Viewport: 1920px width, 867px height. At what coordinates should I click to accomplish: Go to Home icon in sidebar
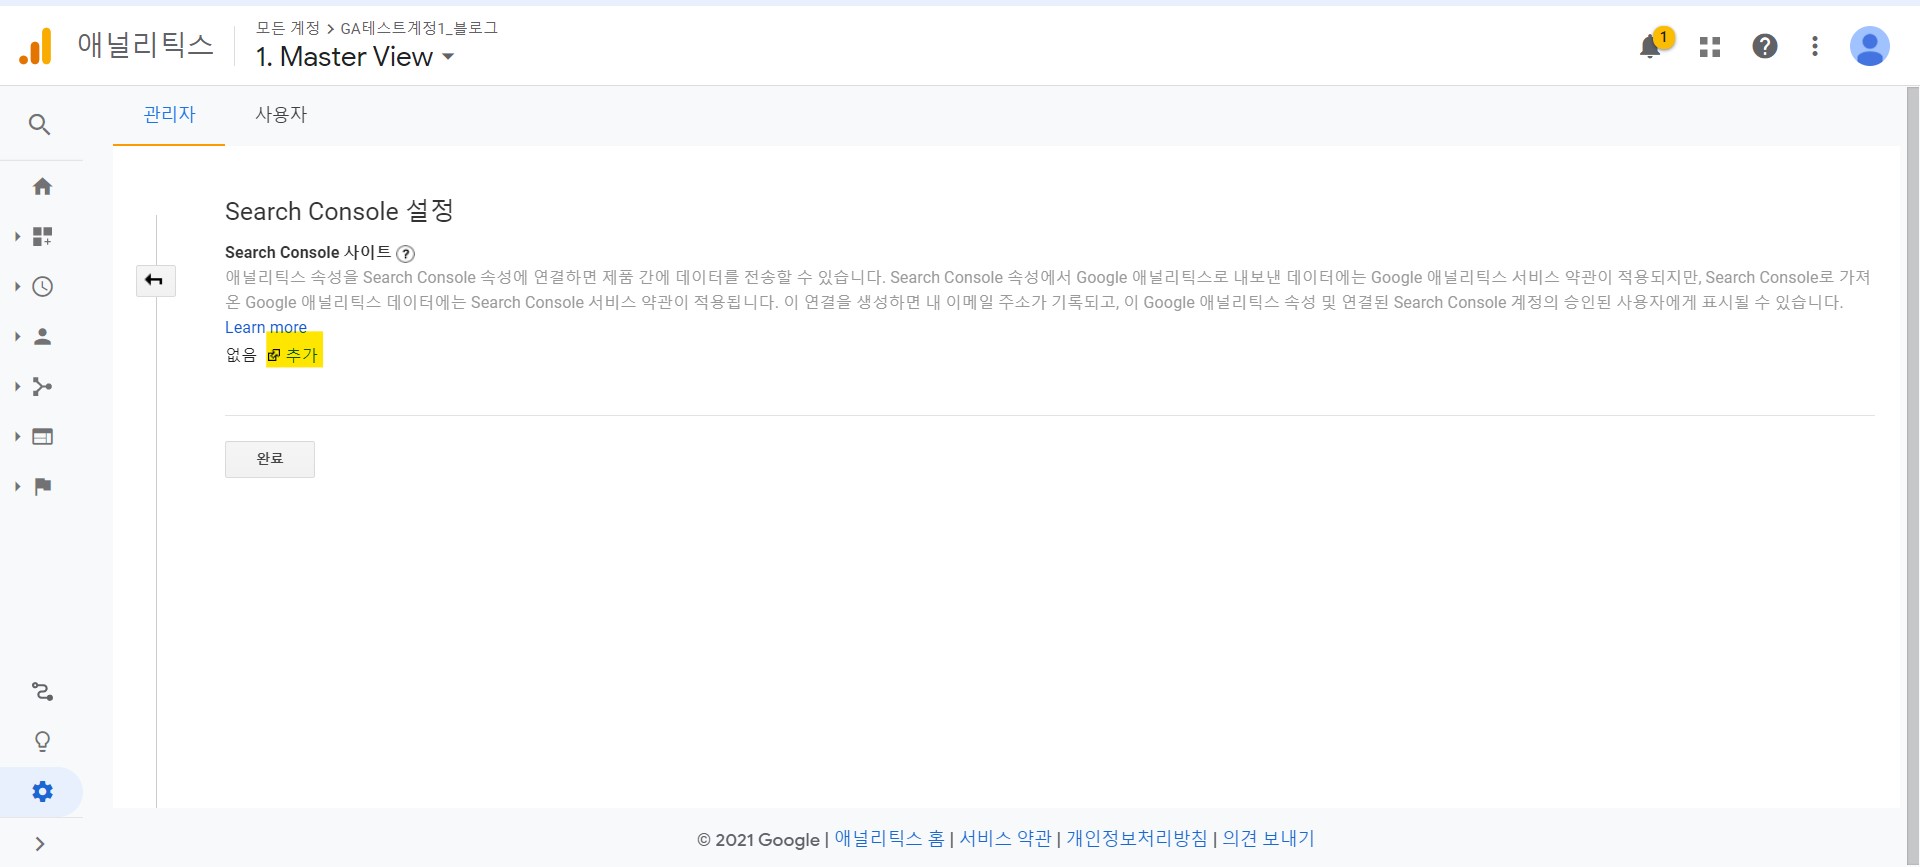point(42,186)
